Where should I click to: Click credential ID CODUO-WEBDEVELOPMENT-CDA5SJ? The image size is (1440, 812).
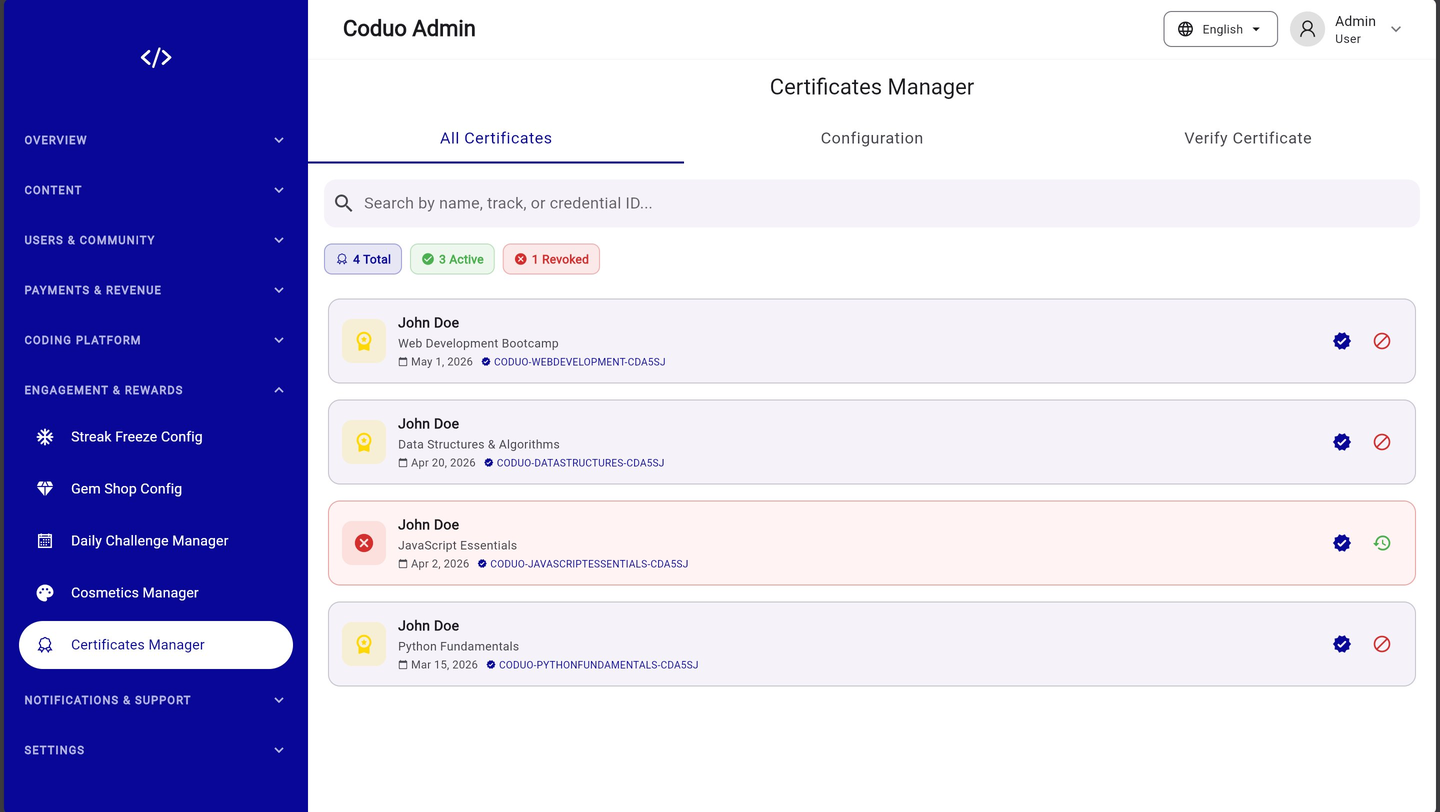(x=579, y=362)
